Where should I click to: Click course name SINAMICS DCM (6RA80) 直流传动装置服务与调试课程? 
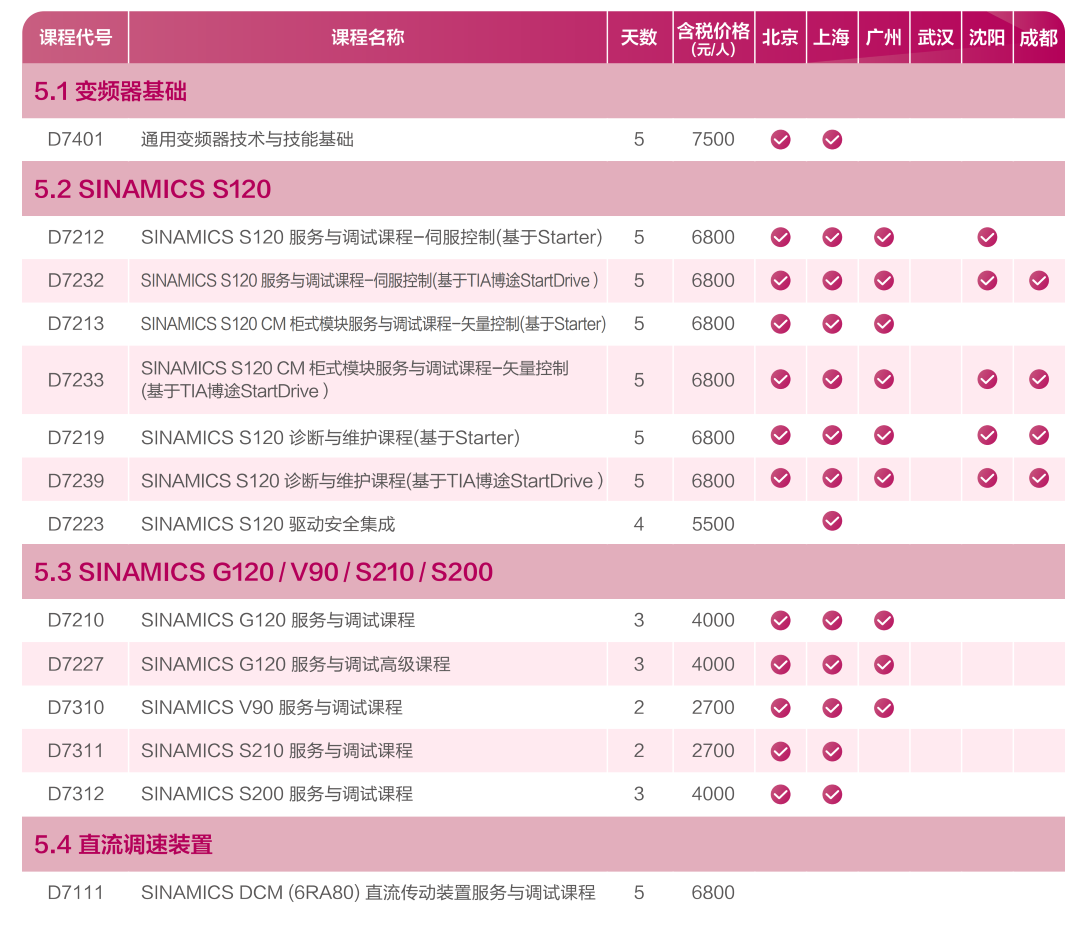[368, 893]
